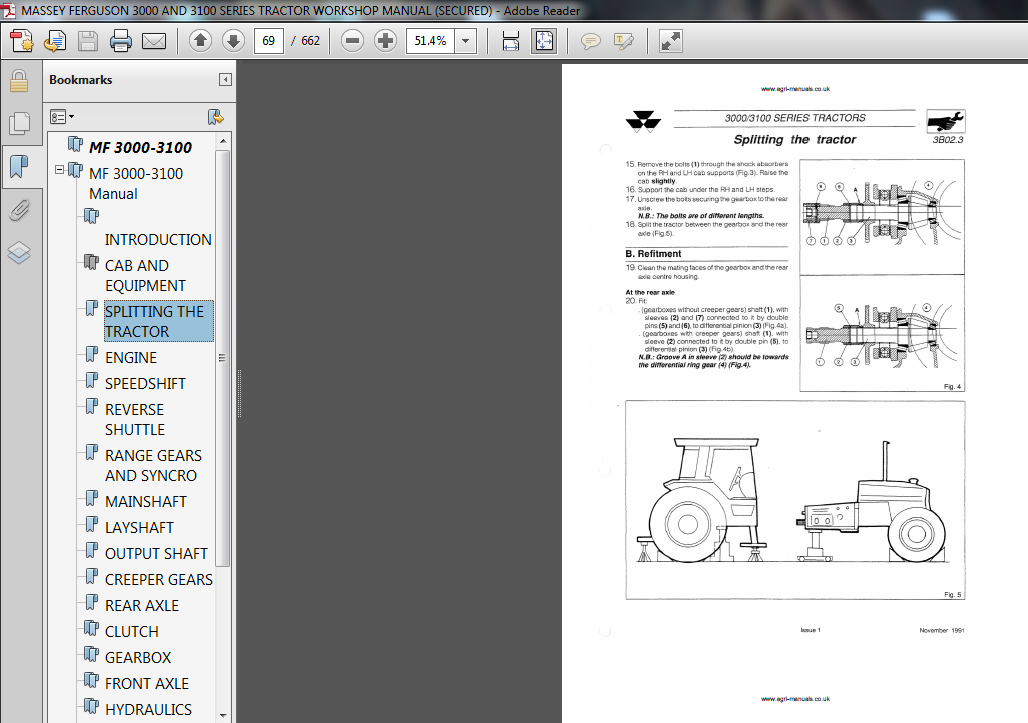This screenshot has height=723, width=1028.
Task: Click the 'B. Refitment' heading in the page
Action: click(x=653, y=254)
